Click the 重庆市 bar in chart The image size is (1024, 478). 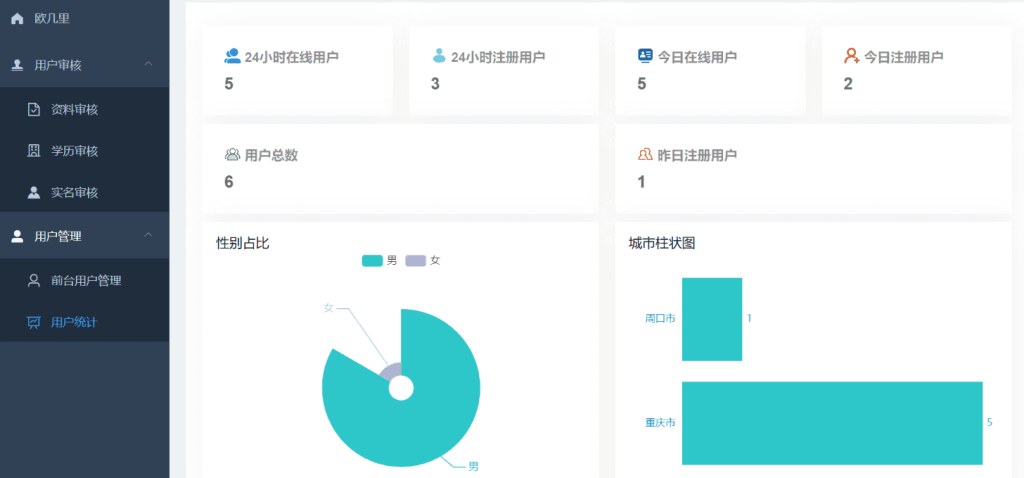click(832, 422)
